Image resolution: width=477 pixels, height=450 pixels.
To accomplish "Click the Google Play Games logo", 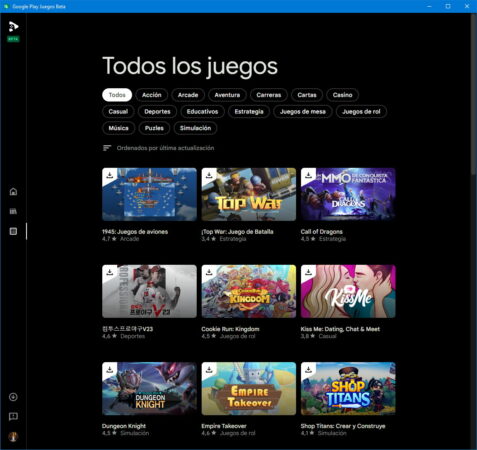I will [x=13, y=26].
